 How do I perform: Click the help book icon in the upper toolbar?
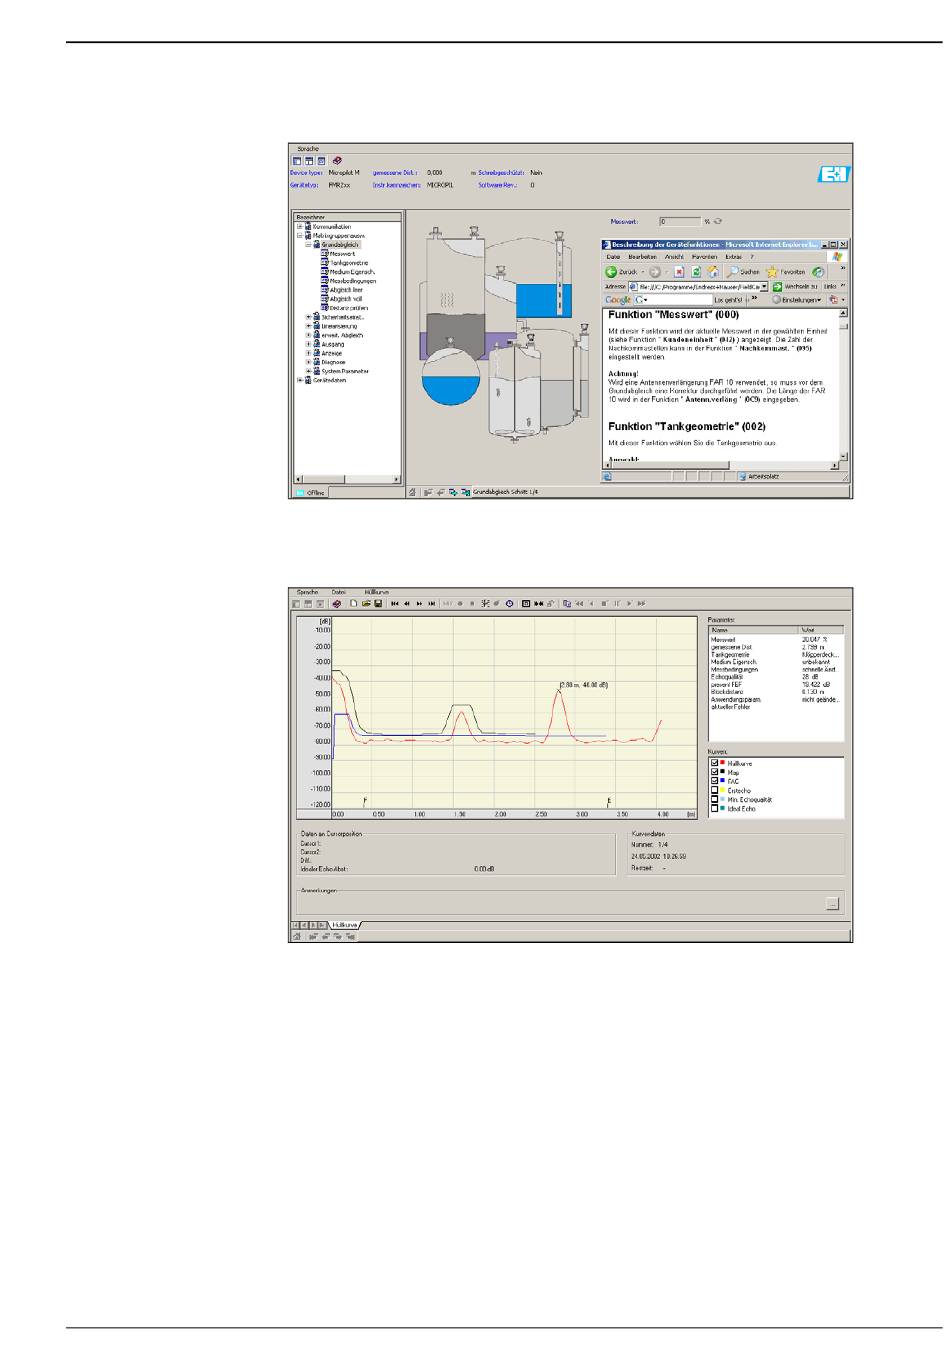(x=338, y=160)
